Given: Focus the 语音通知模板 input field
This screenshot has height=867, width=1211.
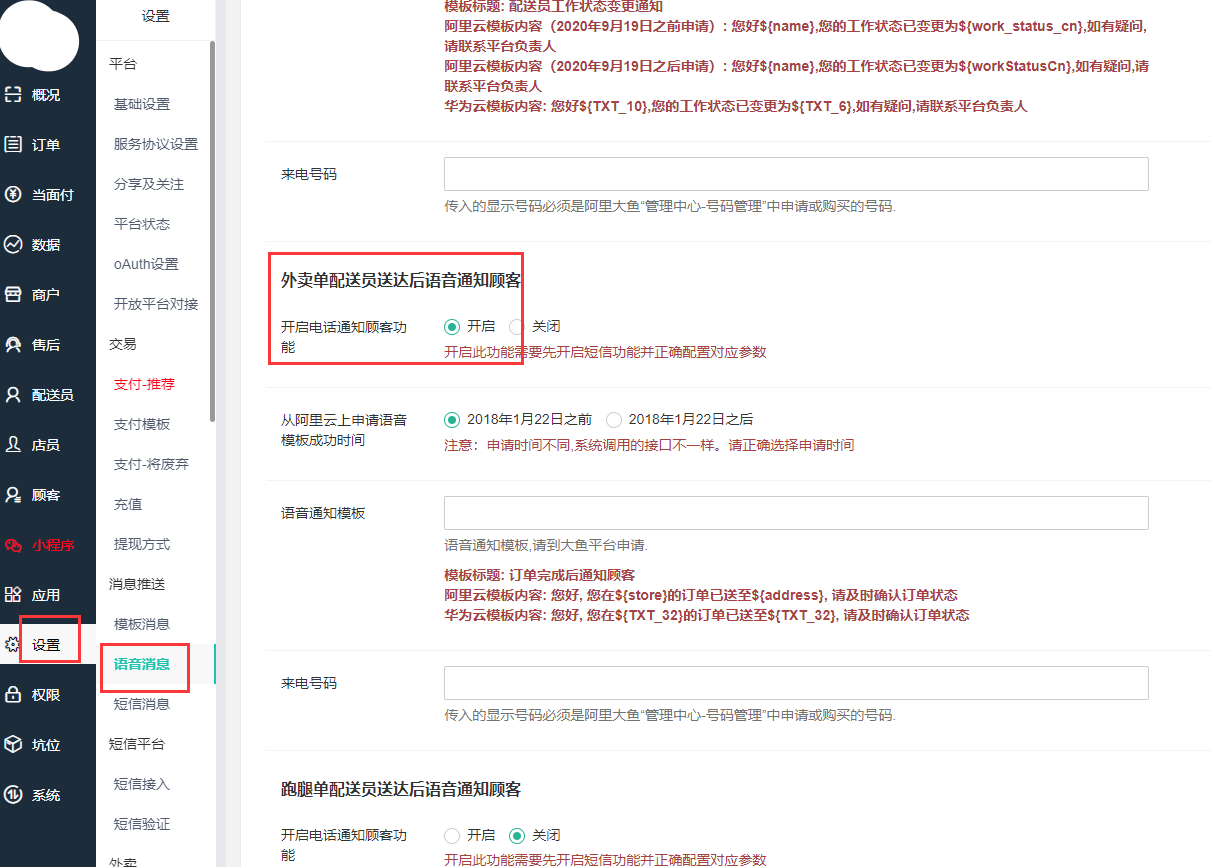Looking at the screenshot, I should (x=796, y=513).
